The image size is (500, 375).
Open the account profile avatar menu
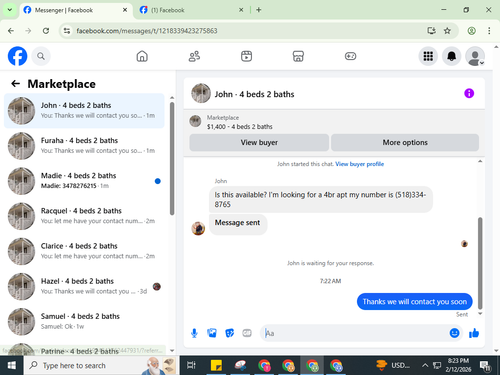pos(475,56)
